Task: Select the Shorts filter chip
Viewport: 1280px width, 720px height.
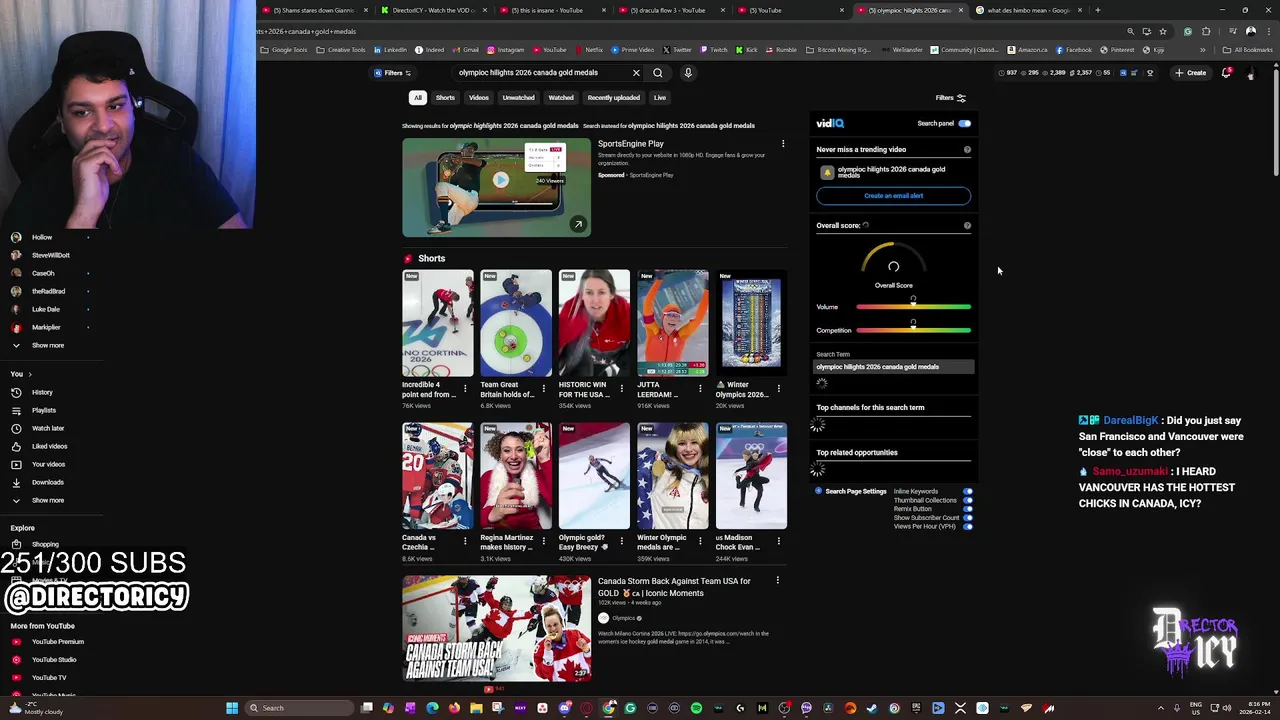Action: pyautogui.click(x=445, y=98)
